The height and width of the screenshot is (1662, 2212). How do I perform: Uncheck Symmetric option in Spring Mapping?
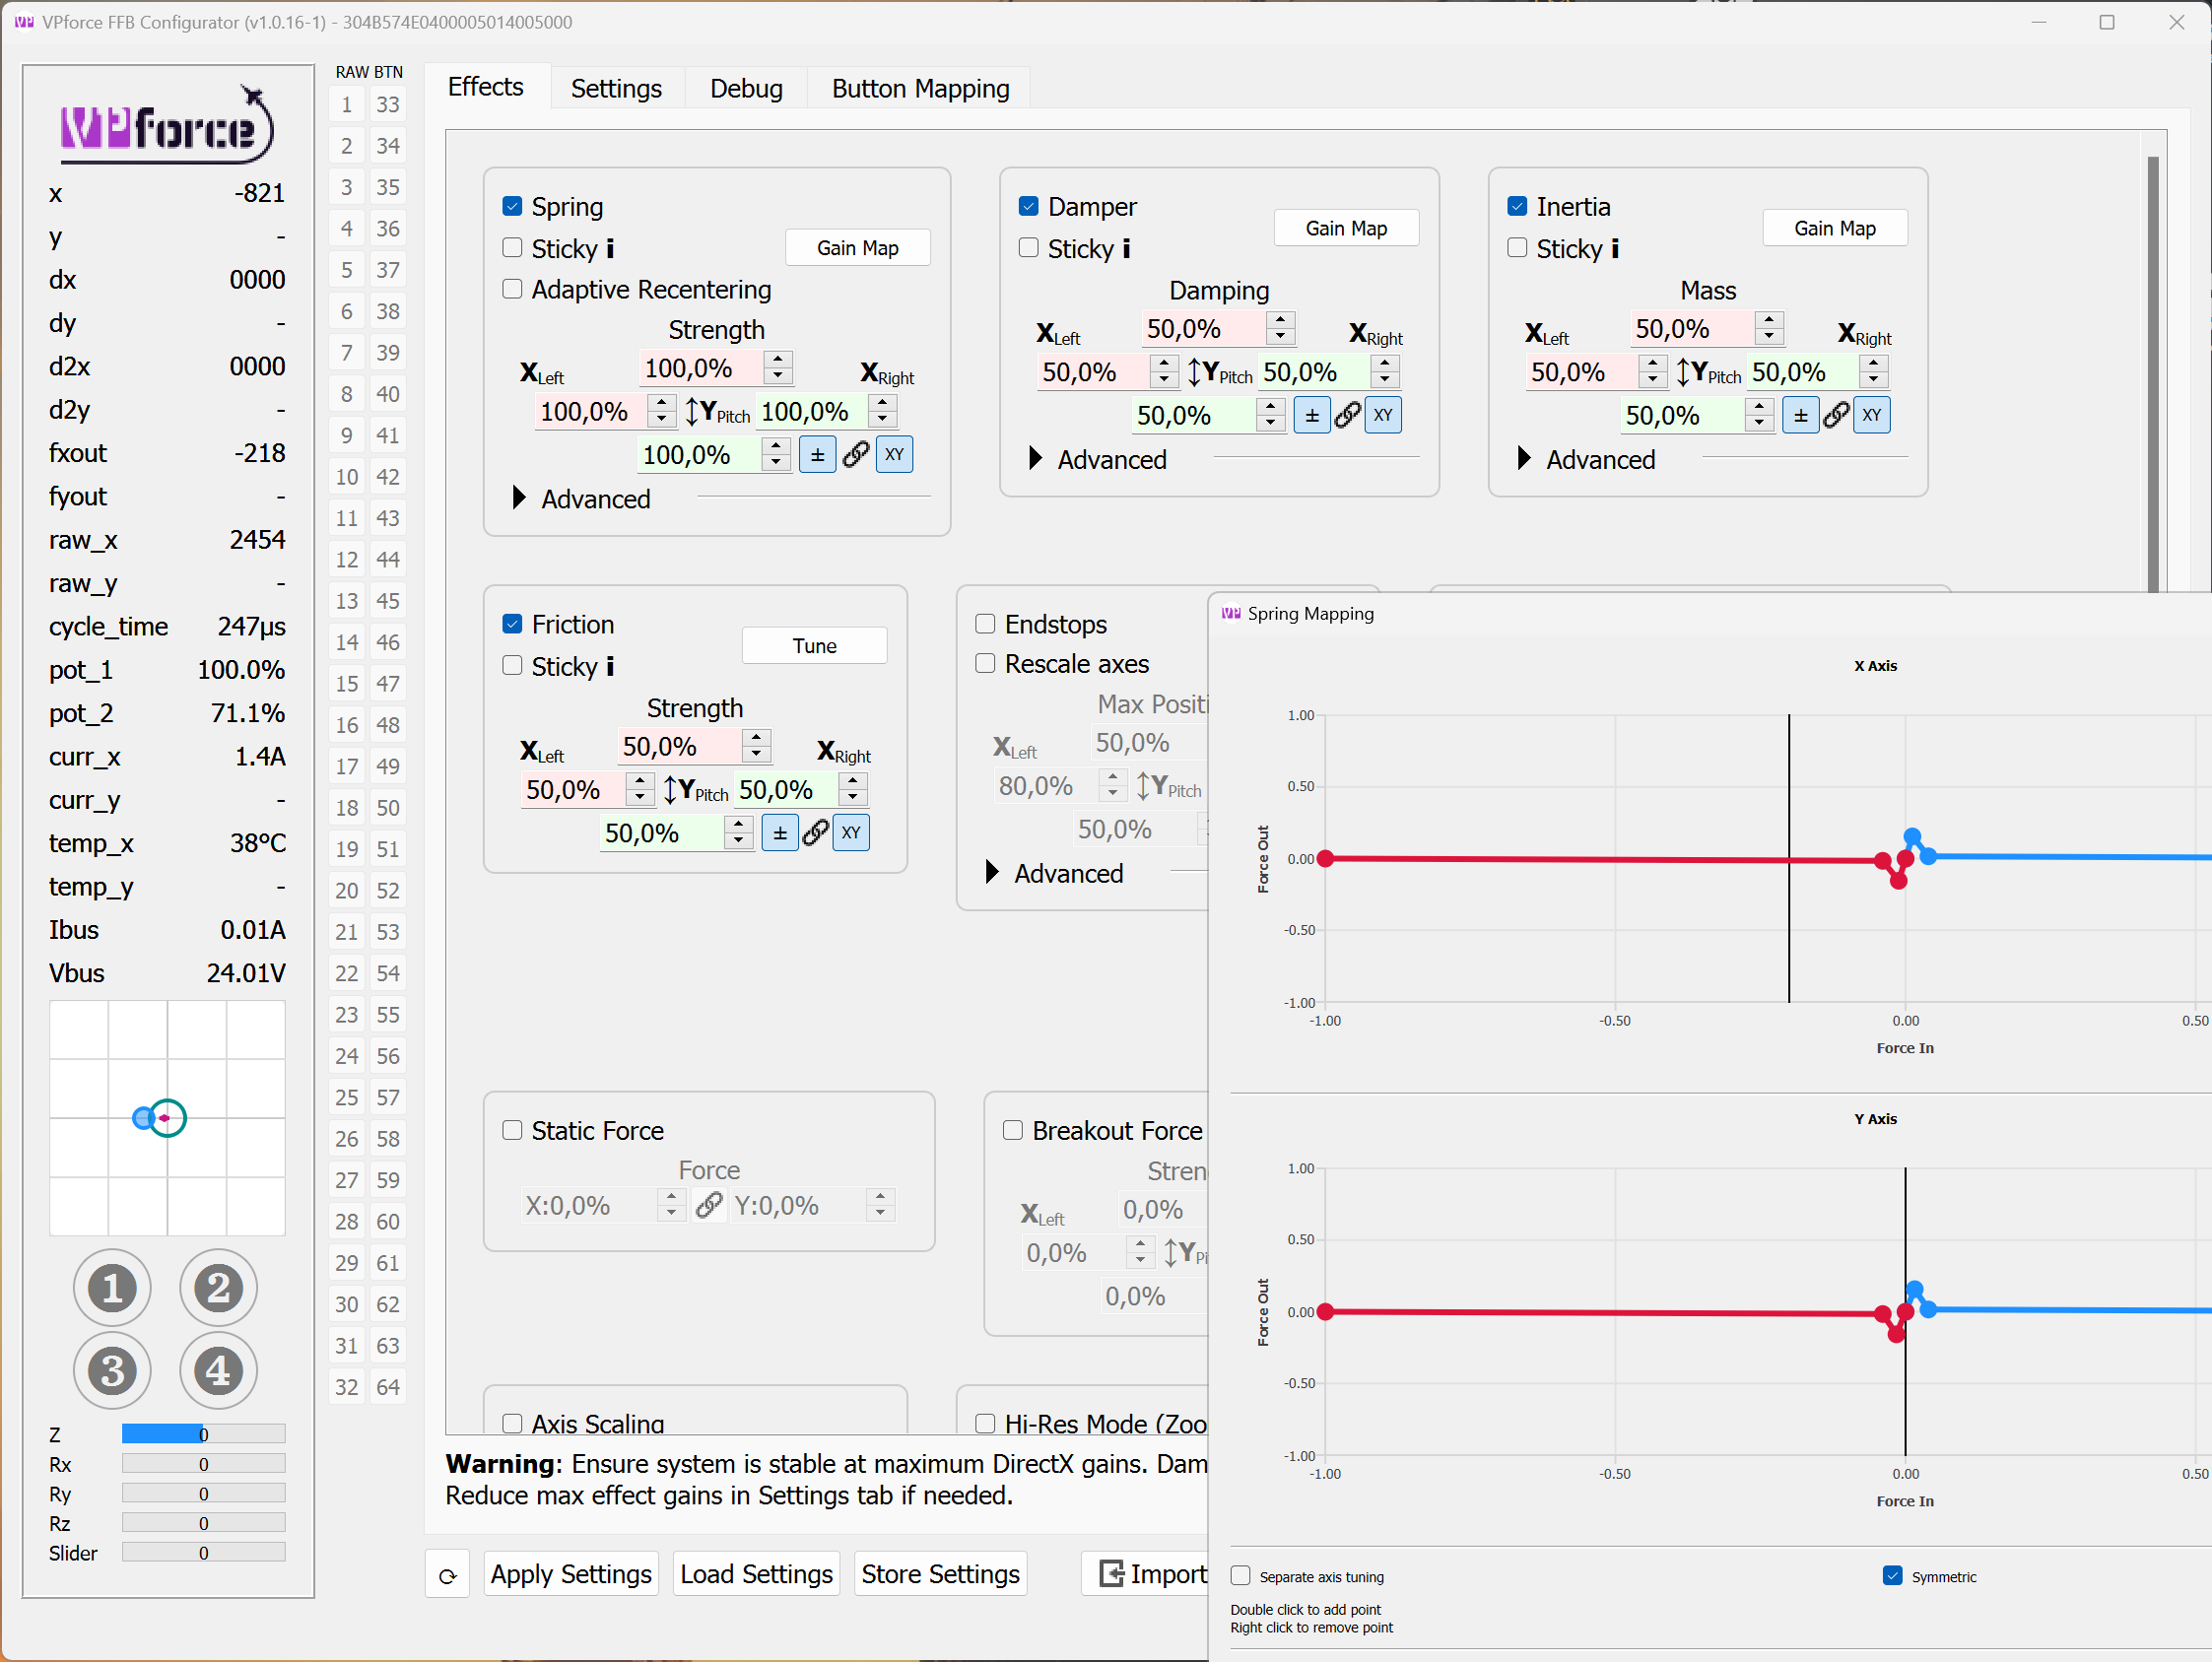coord(1892,1576)
